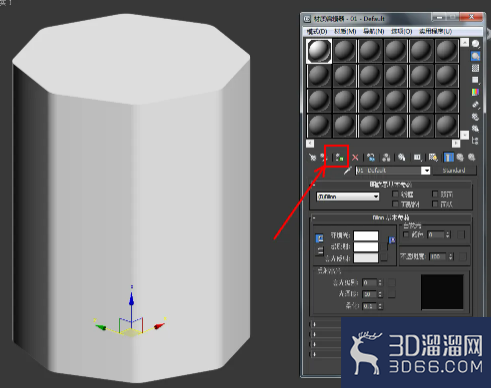Toggle checkered Background for sample slot
The height and width of the screenshot is (388, 491).
coord(475,68)
